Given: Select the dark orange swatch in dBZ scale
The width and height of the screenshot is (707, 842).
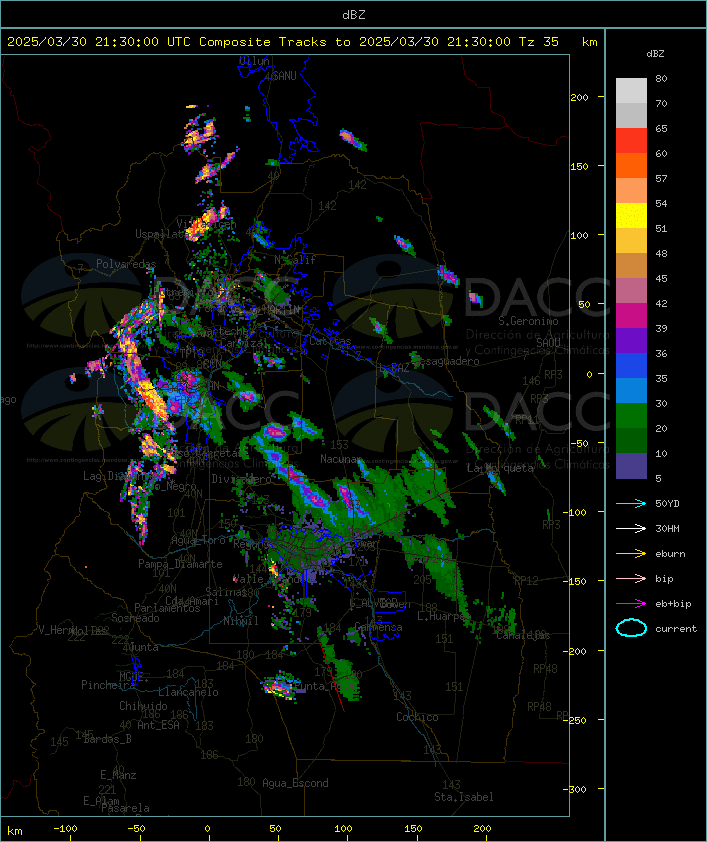Looking at the screenshot, I should [x=631, y=165].
